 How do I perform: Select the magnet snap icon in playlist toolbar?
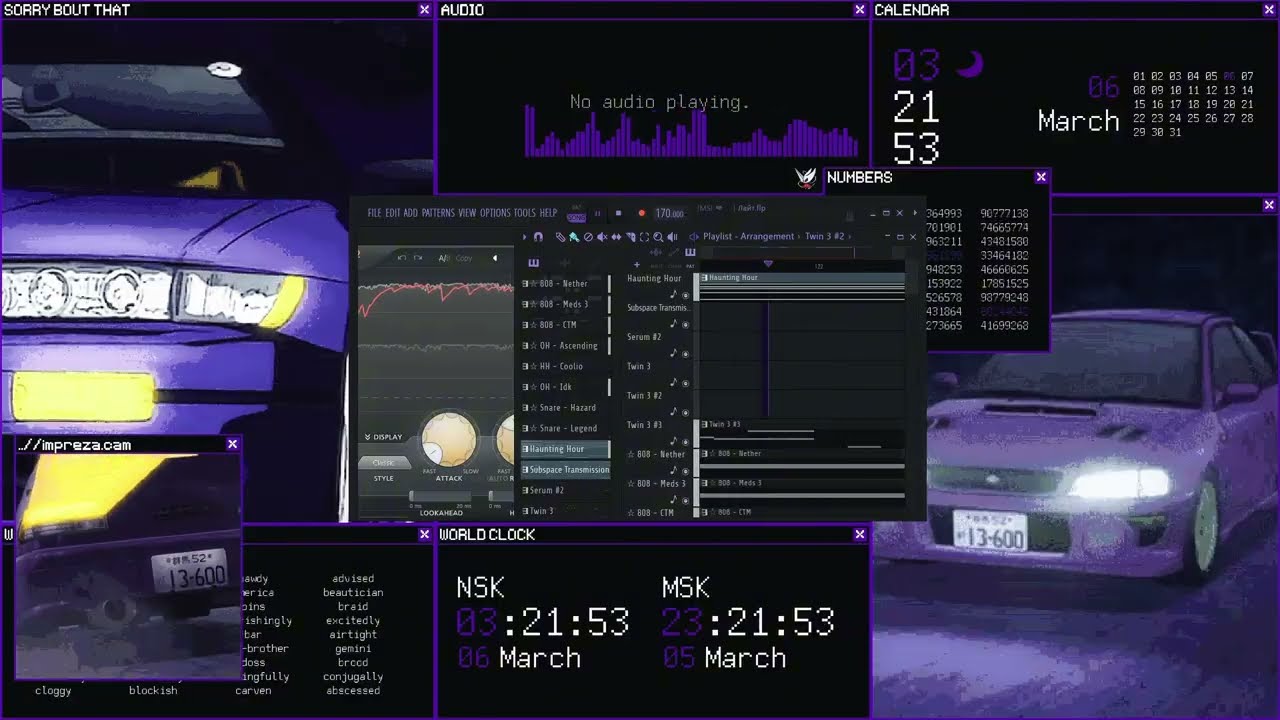tap(538, 237)
